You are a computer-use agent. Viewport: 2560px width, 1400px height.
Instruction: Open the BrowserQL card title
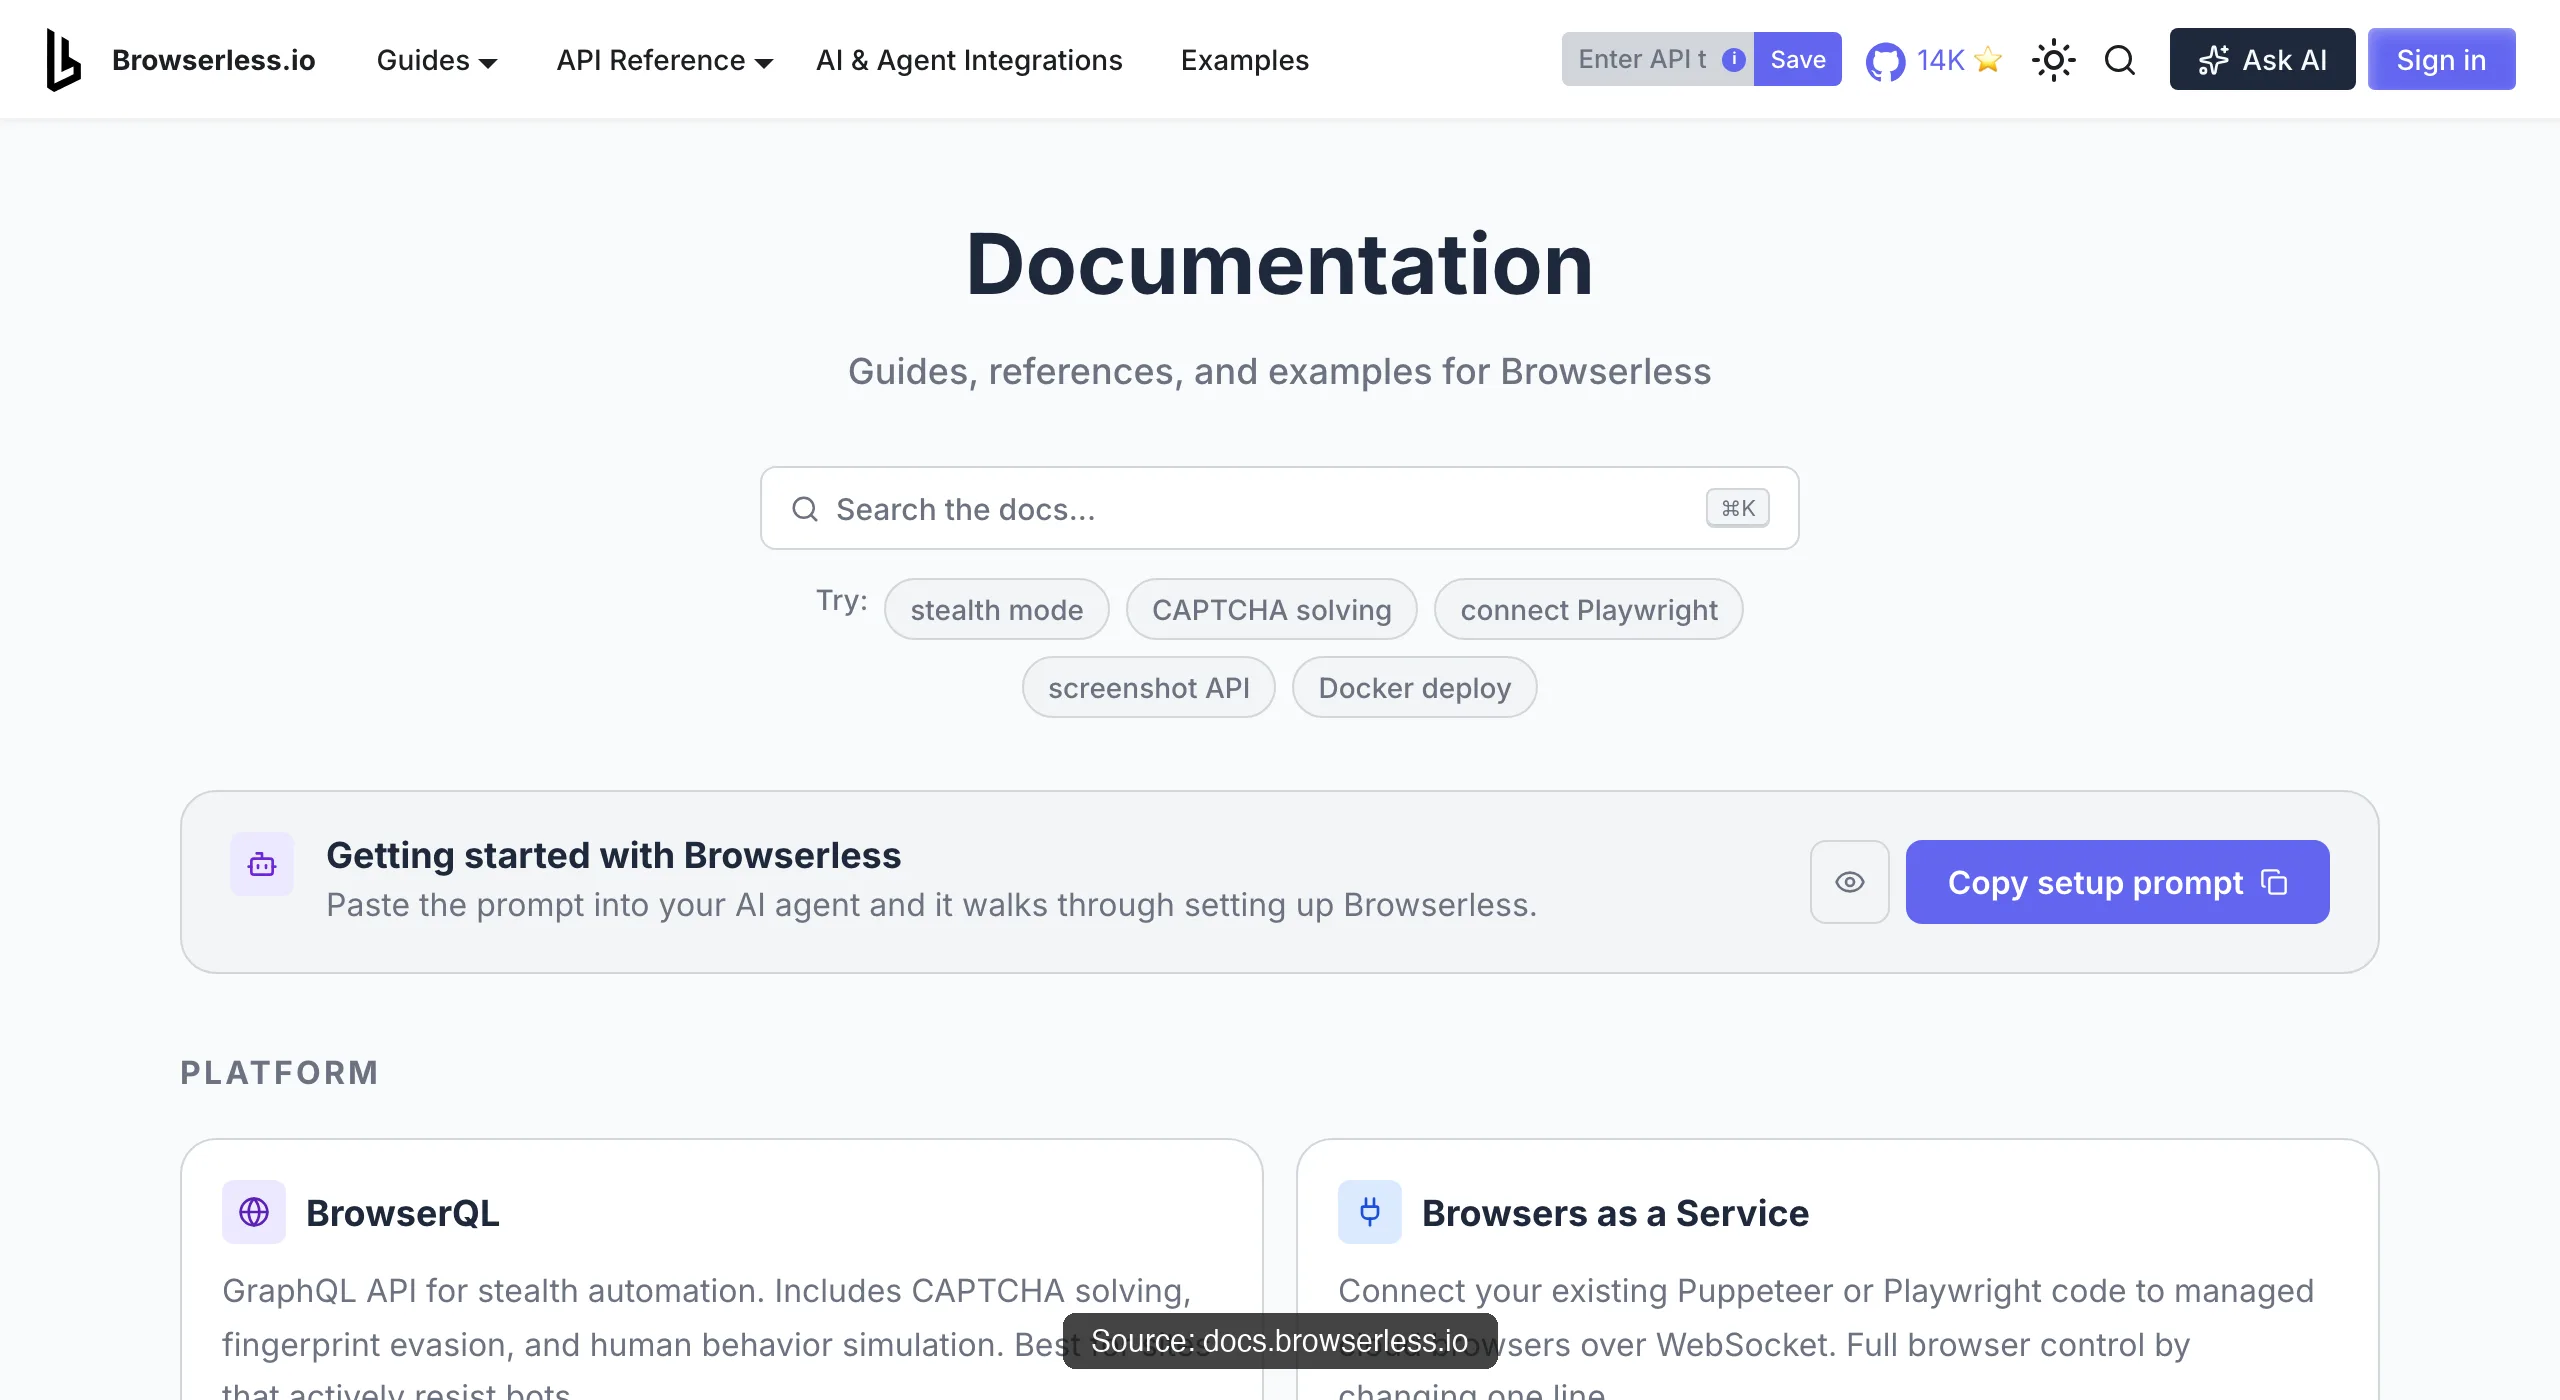402,1213
